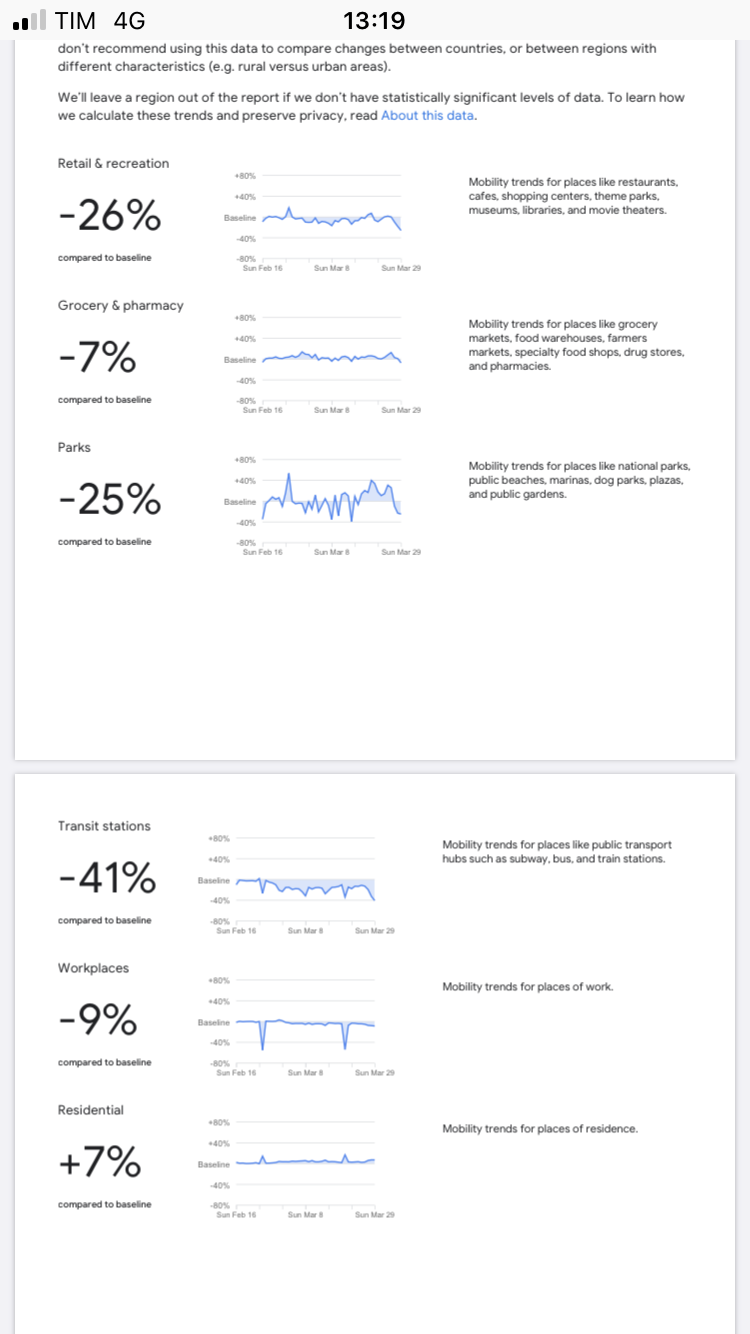Image resolution: width=750 pixels, height=1334 pixels.
Task: Click the Residential heading
Action: [91, 1110]
